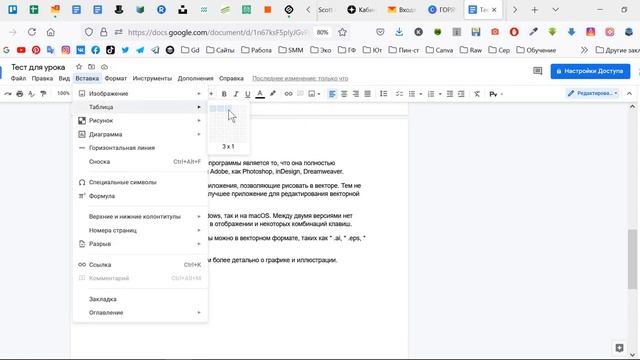Expand the numbered list style dropdown

(x=440, y=94)
